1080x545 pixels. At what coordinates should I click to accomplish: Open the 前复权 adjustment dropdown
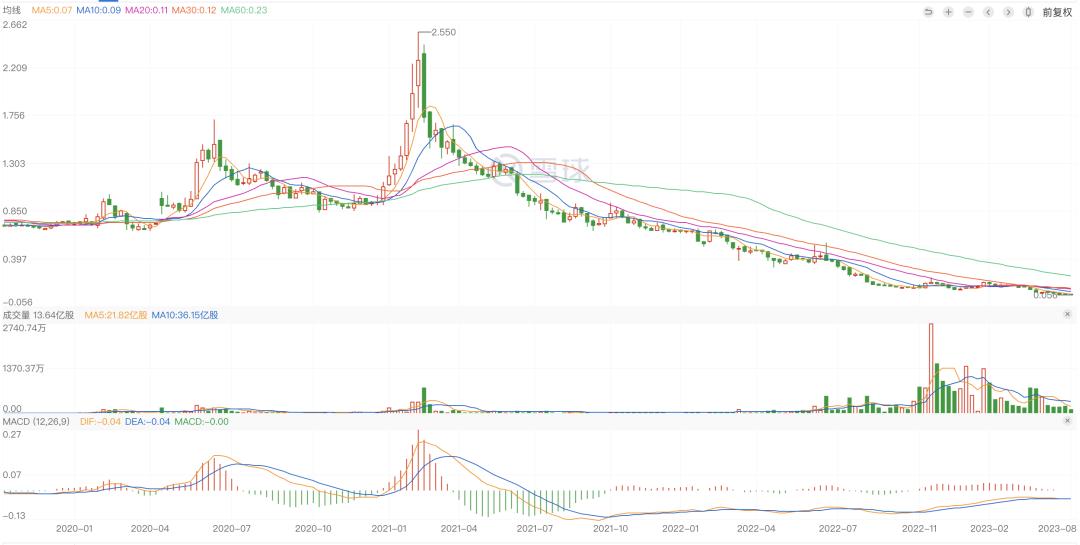(1057, 12)
